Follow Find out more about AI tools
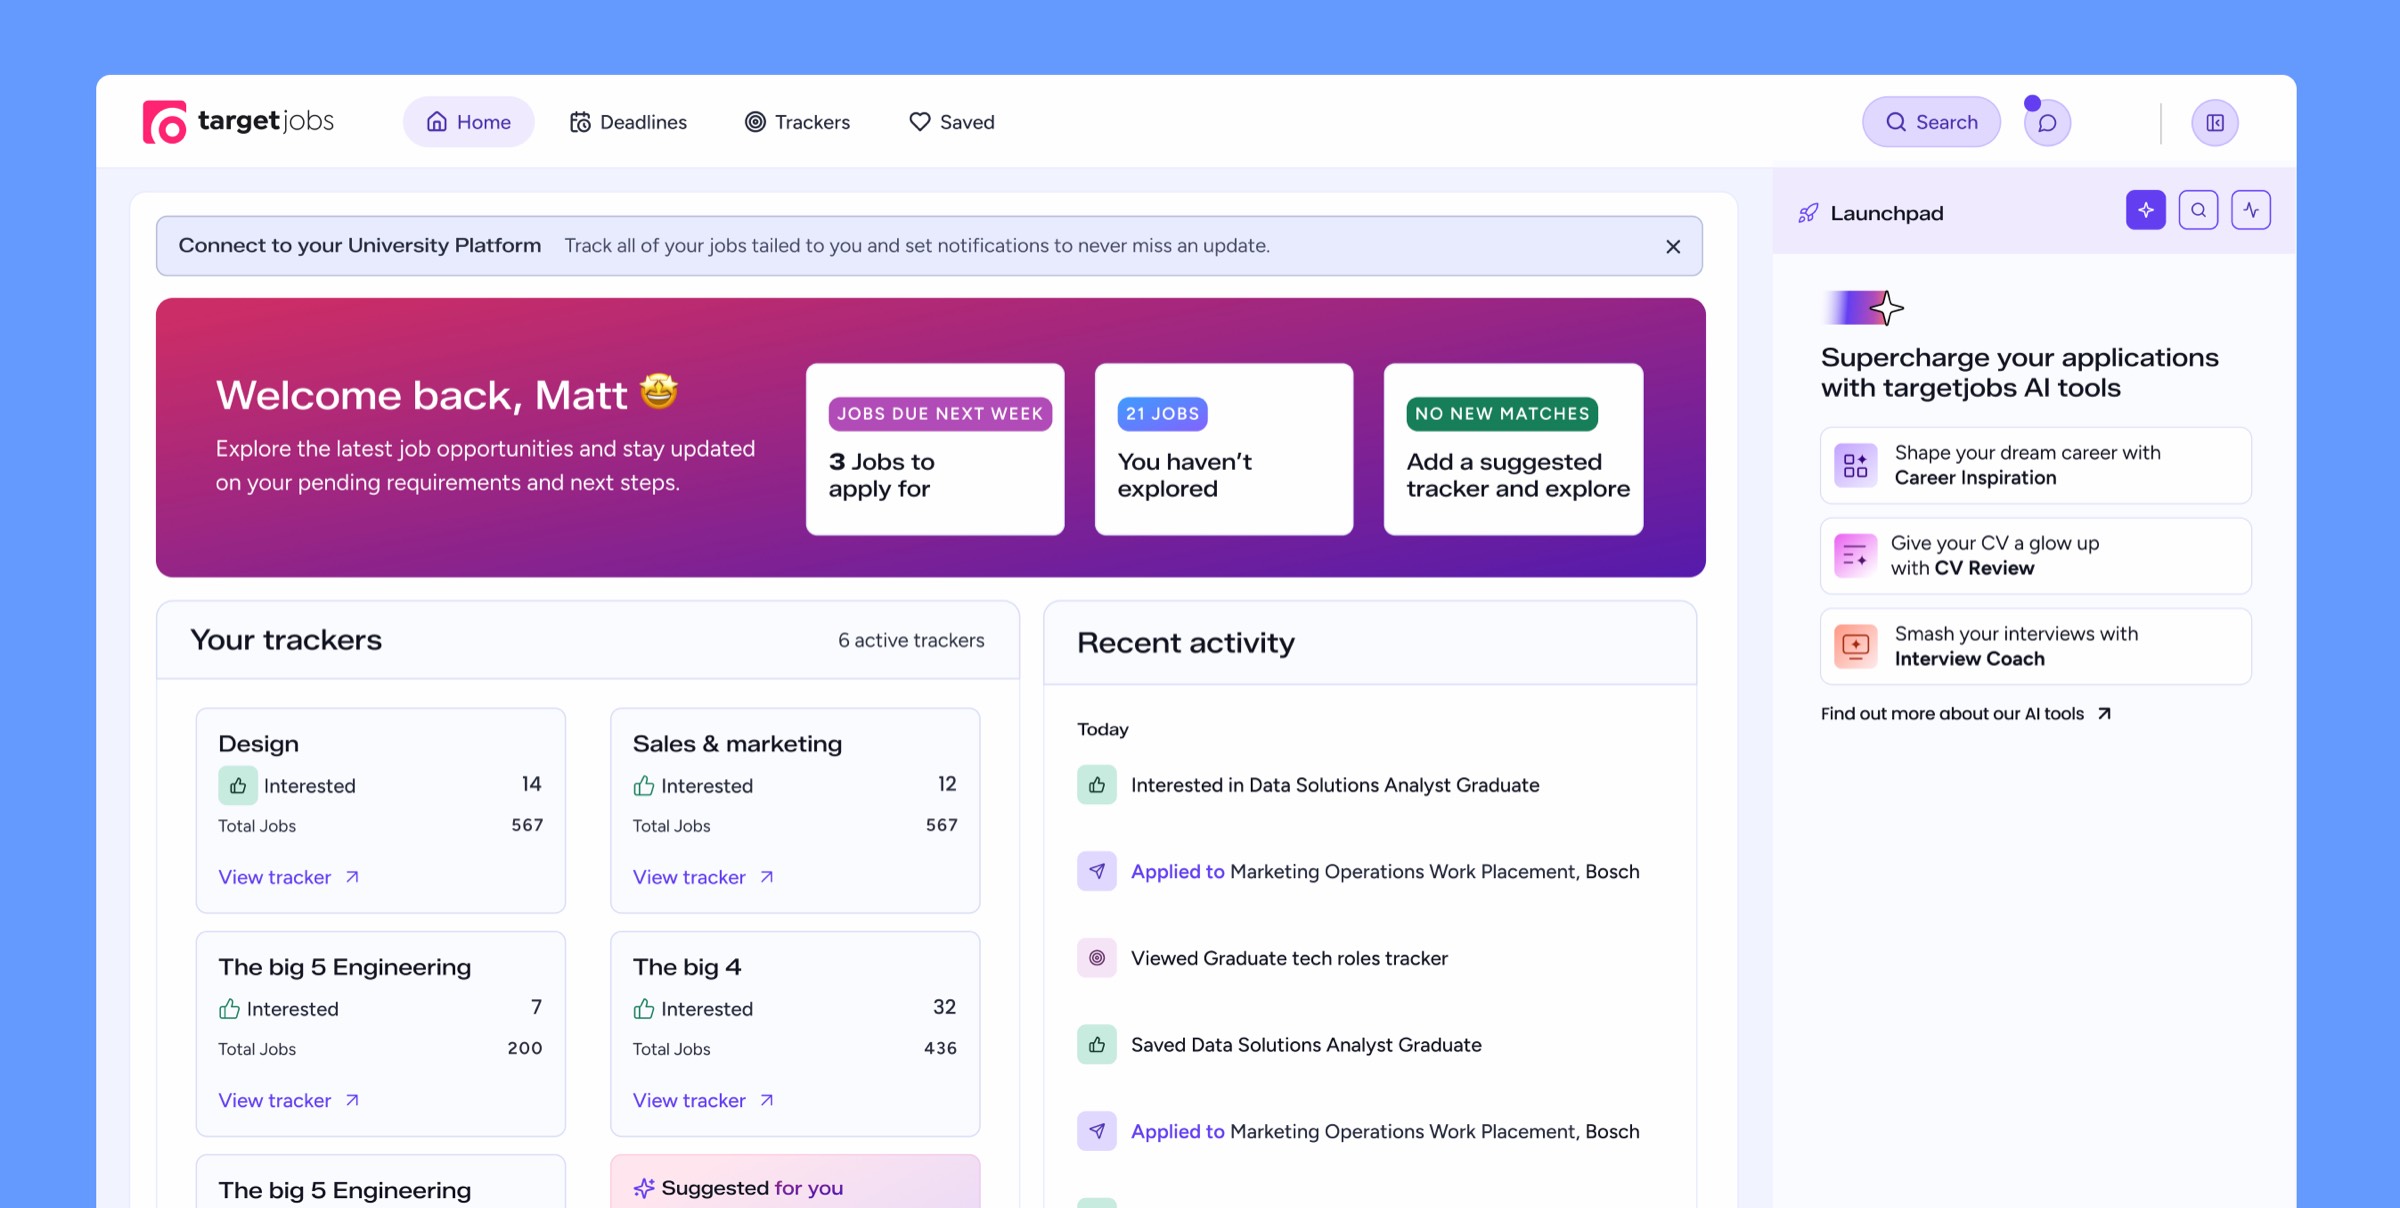This screenshot has height=1208, width=2400. point(1966,713)
